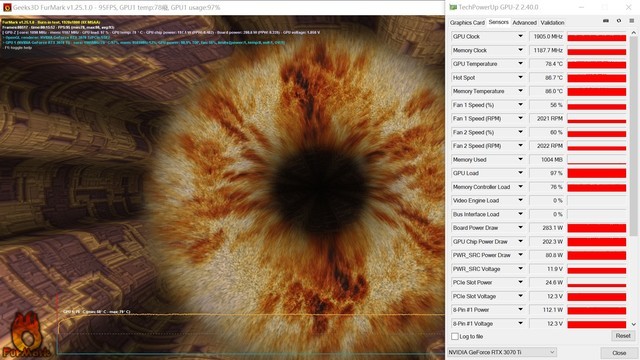Click the Memory Controller Load history graph
Screen dimensions: 640x360
coord(597,187)
